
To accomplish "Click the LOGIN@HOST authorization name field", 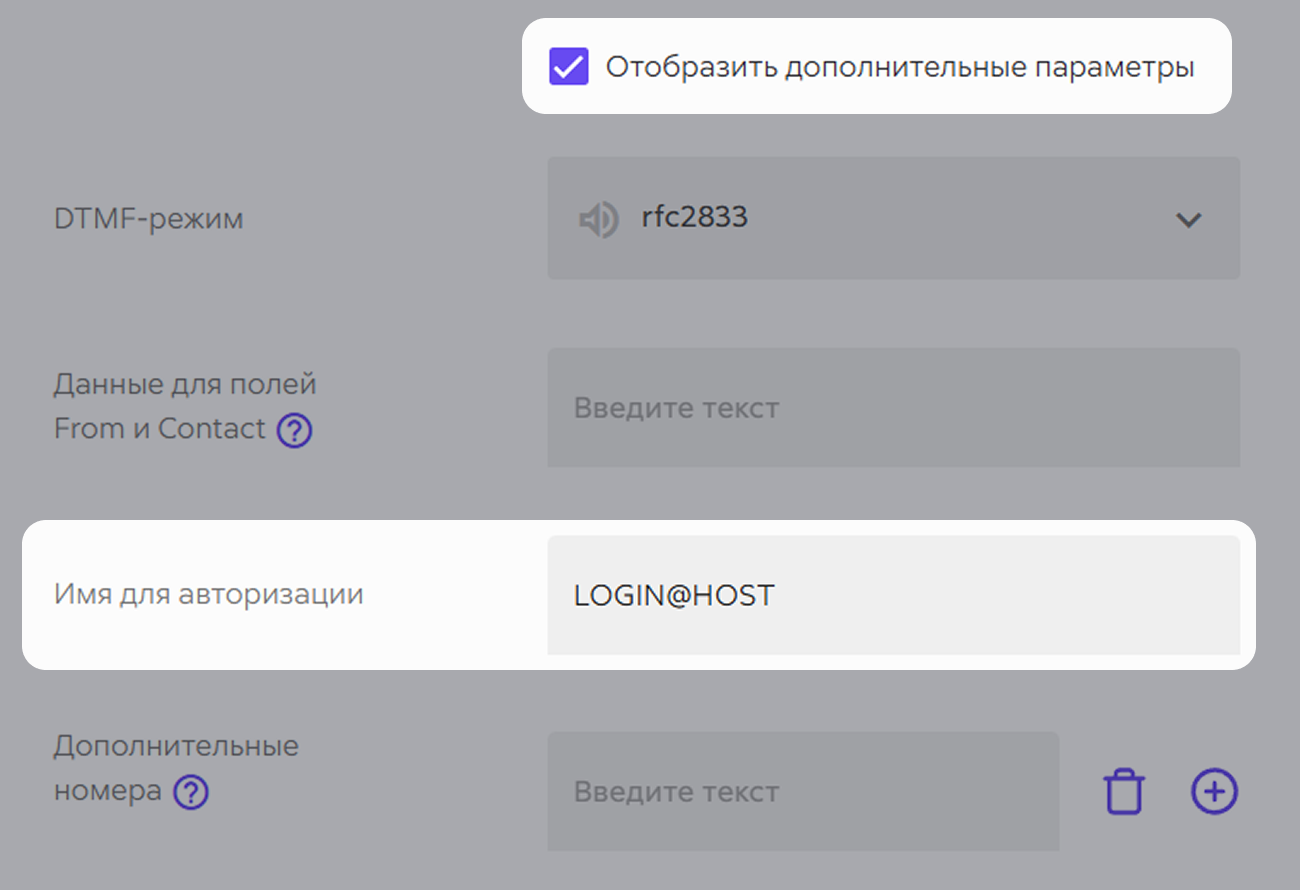I will 894,595.
